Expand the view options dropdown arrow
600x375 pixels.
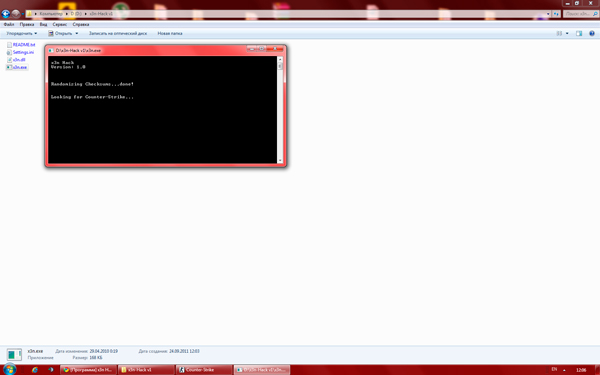pyautogui.click(x=567, y=34)
